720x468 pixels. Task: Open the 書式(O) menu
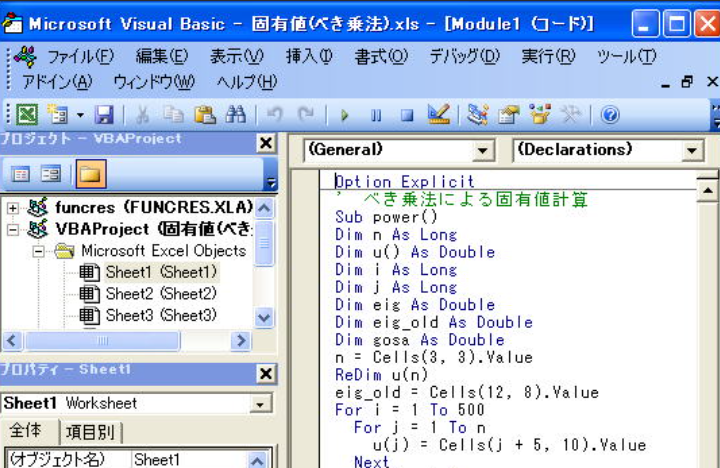[381, 56]
